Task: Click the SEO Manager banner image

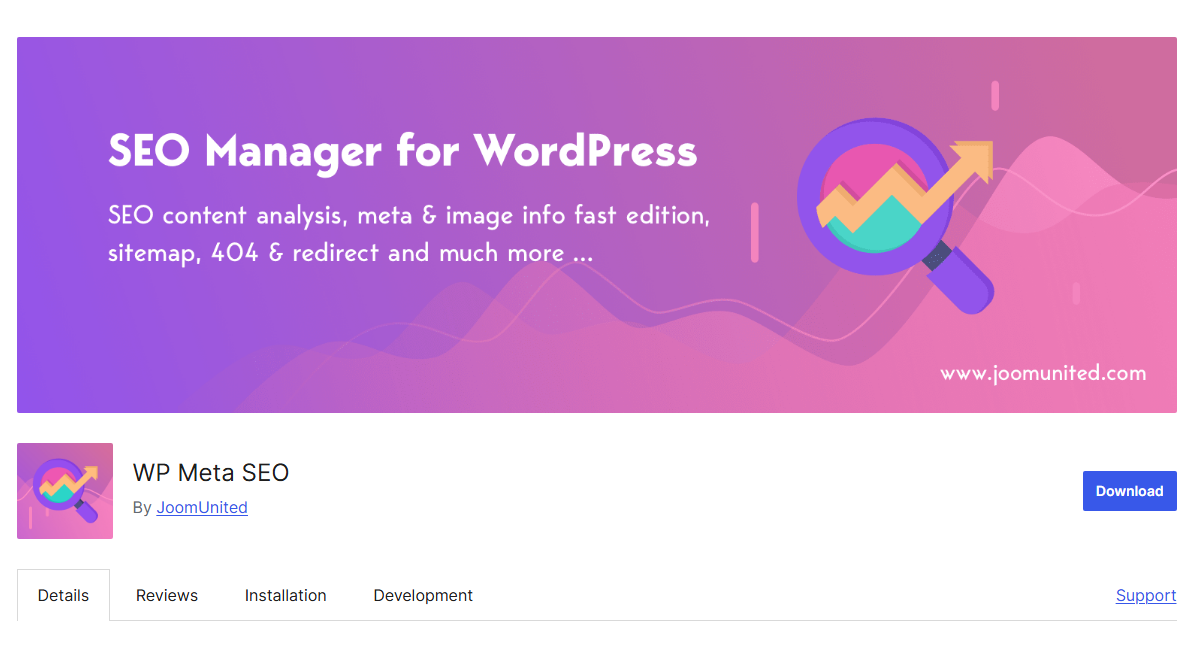Action: [597, 225]
